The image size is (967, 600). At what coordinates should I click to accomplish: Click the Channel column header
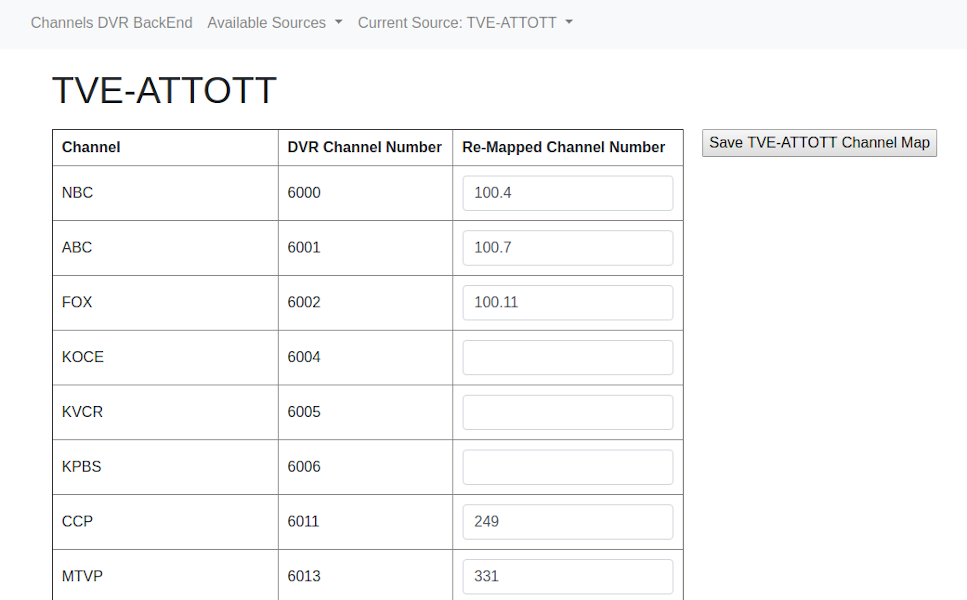pos(91,148)
